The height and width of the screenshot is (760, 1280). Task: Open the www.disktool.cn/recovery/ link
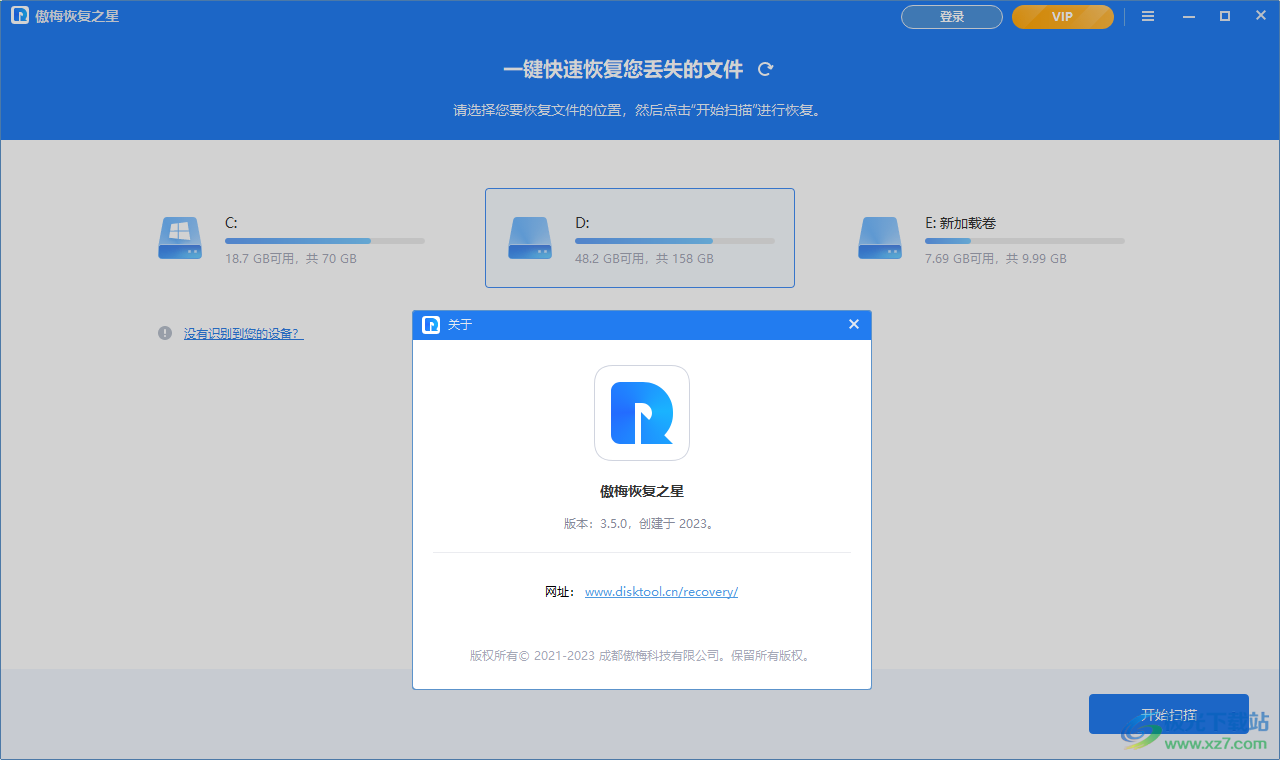[x=661, y=592]
